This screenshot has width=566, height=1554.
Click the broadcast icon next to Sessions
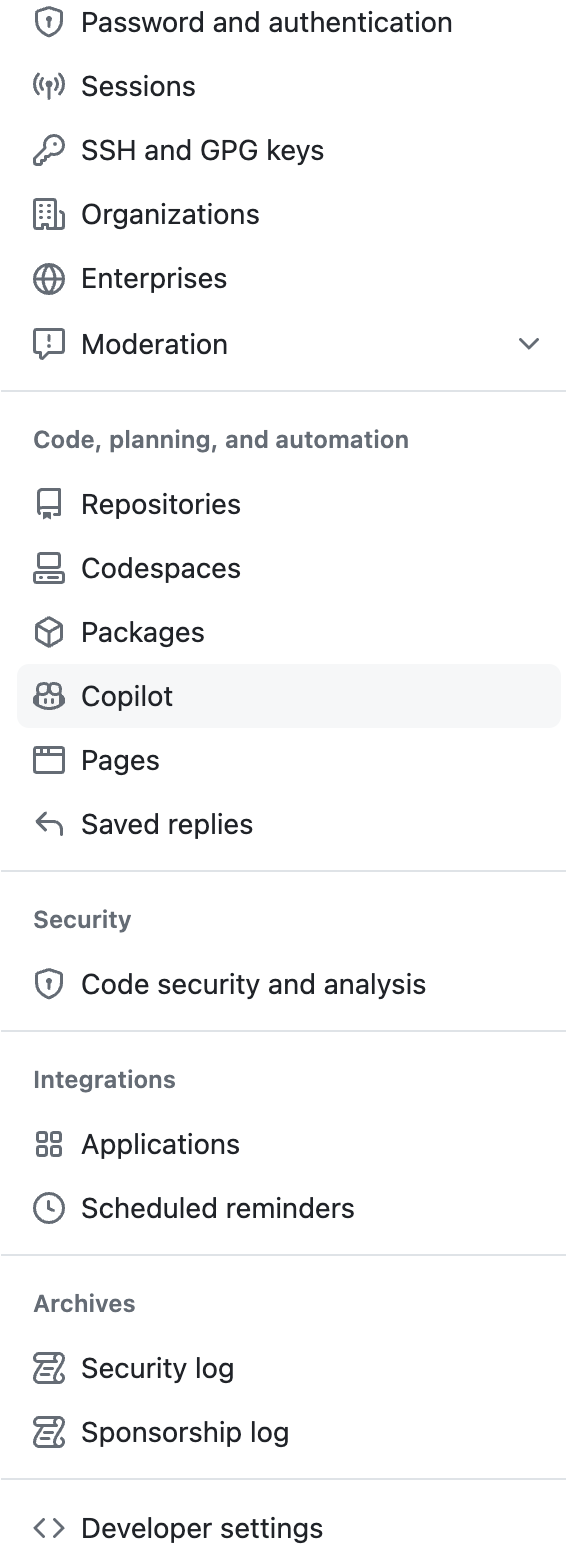48,86
